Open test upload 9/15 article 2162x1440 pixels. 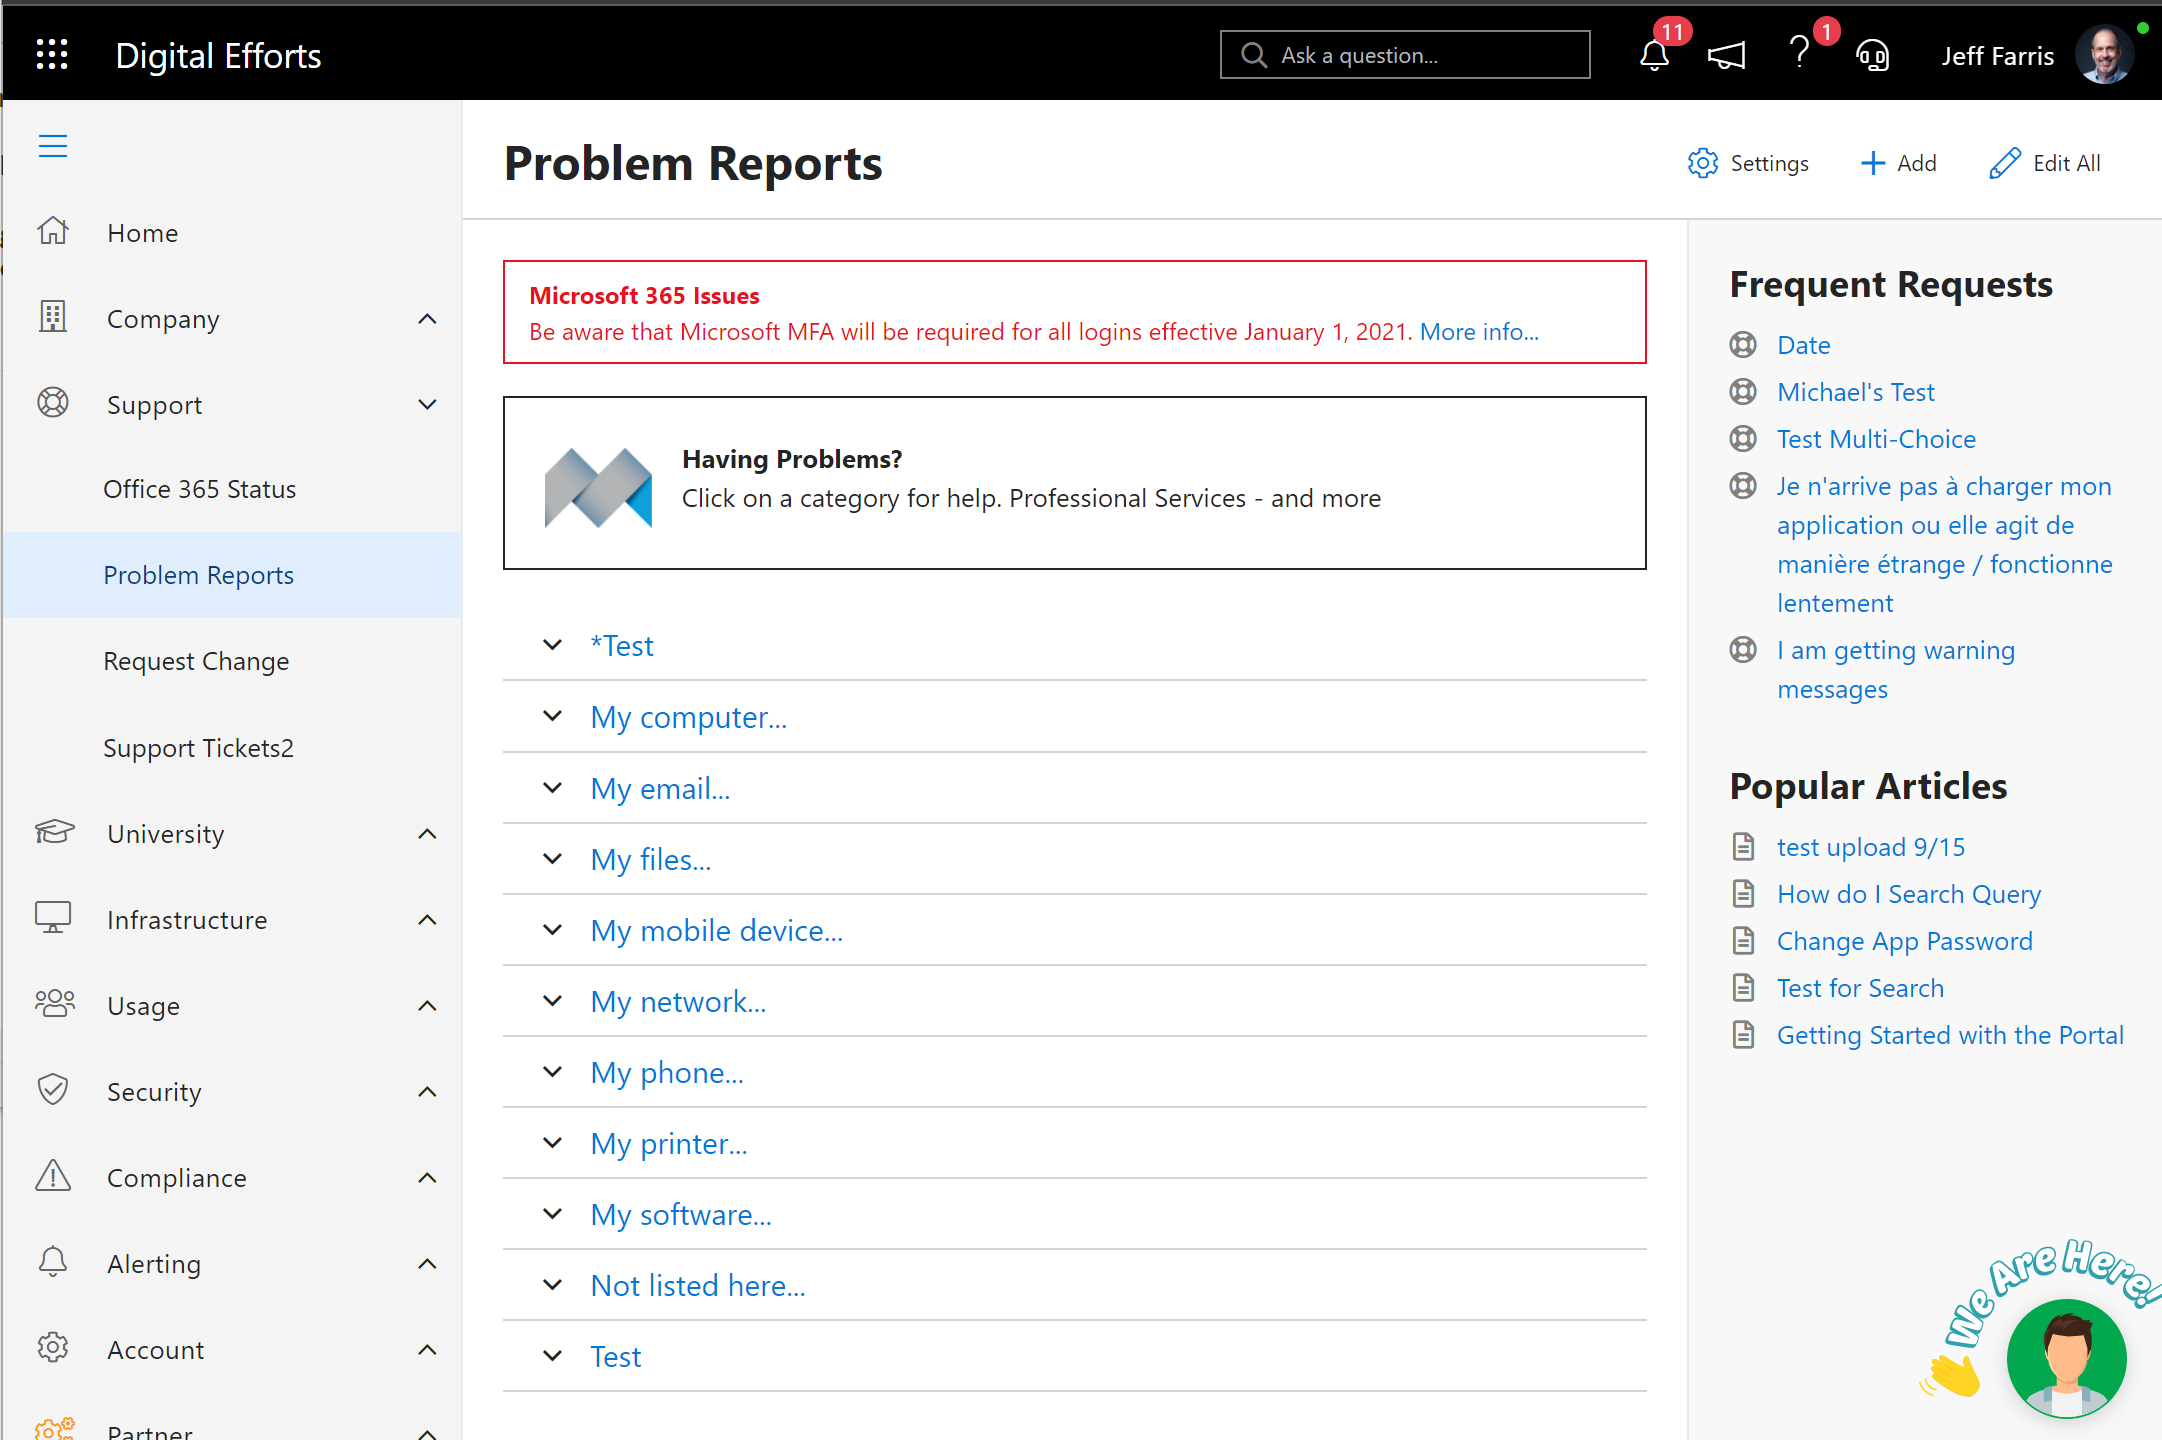point(1871,847)
